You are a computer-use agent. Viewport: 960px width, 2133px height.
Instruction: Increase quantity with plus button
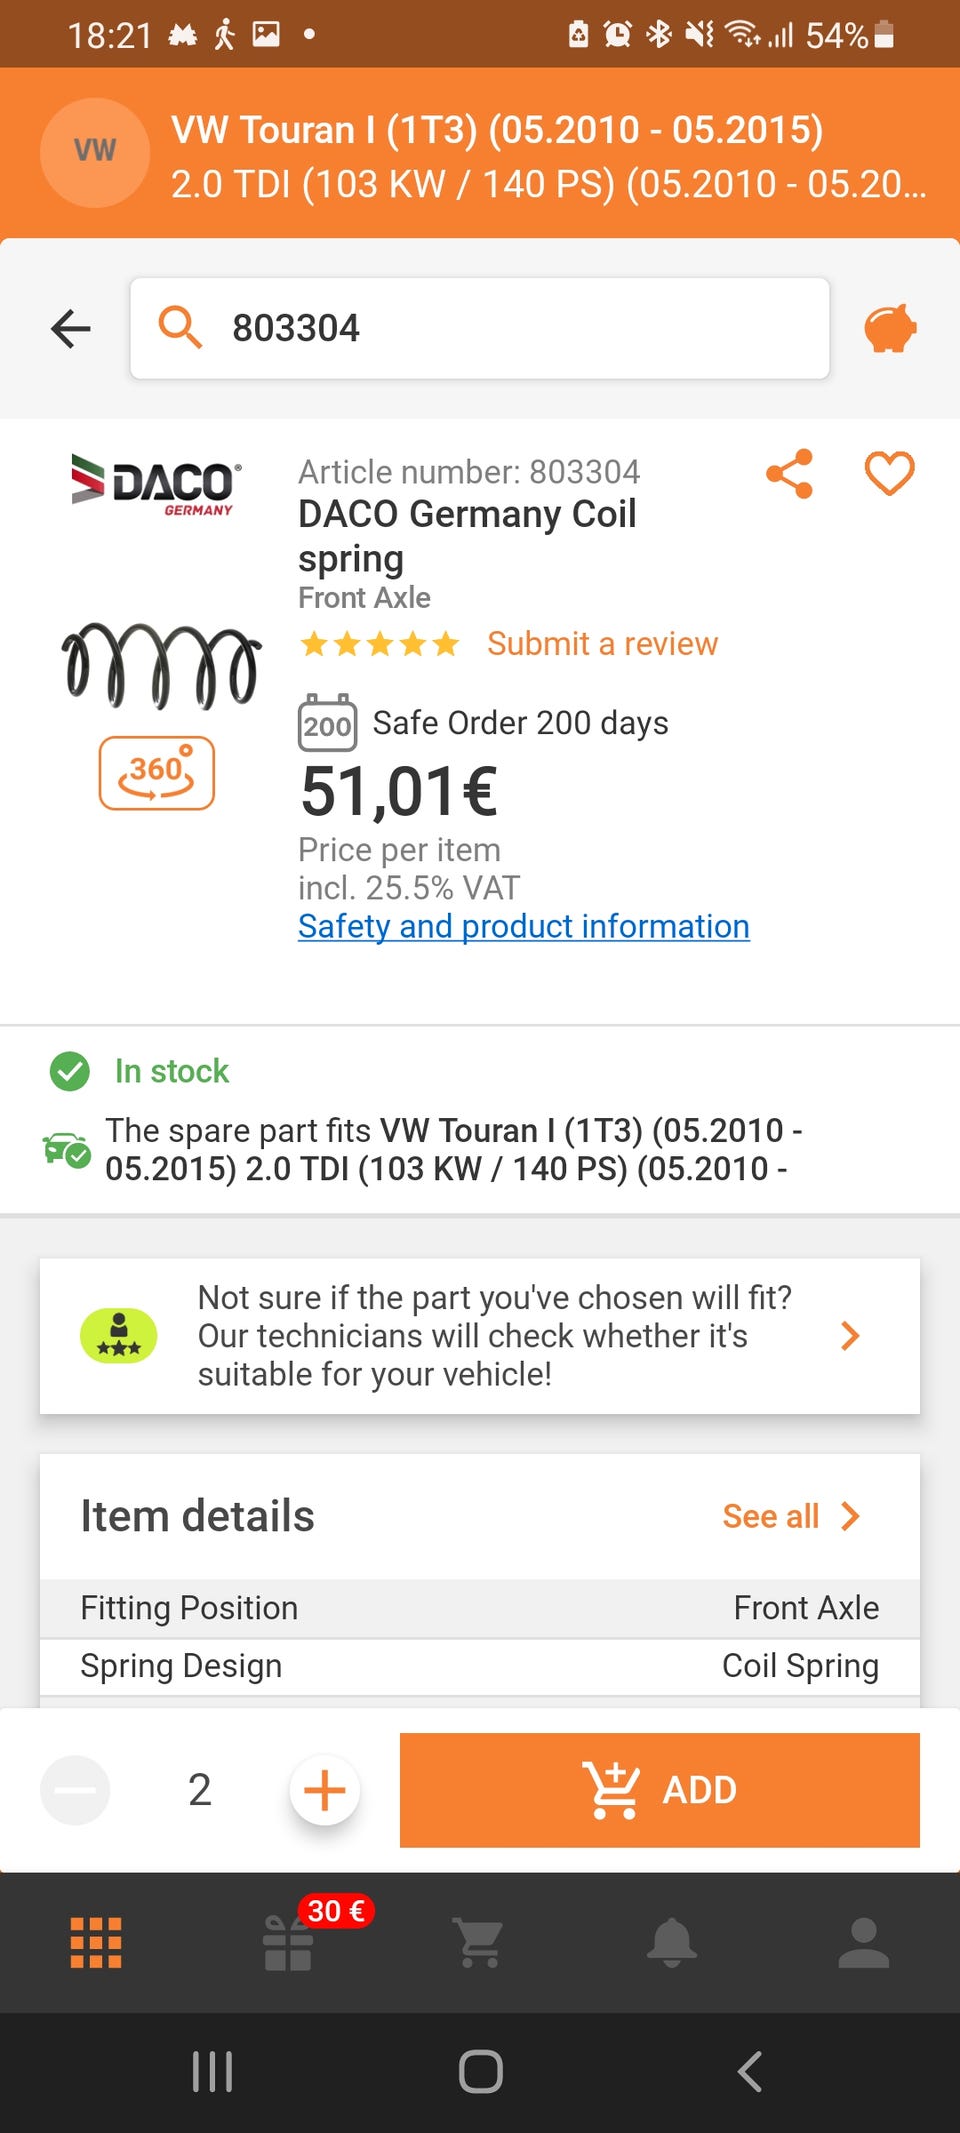tap(324, 1790)
